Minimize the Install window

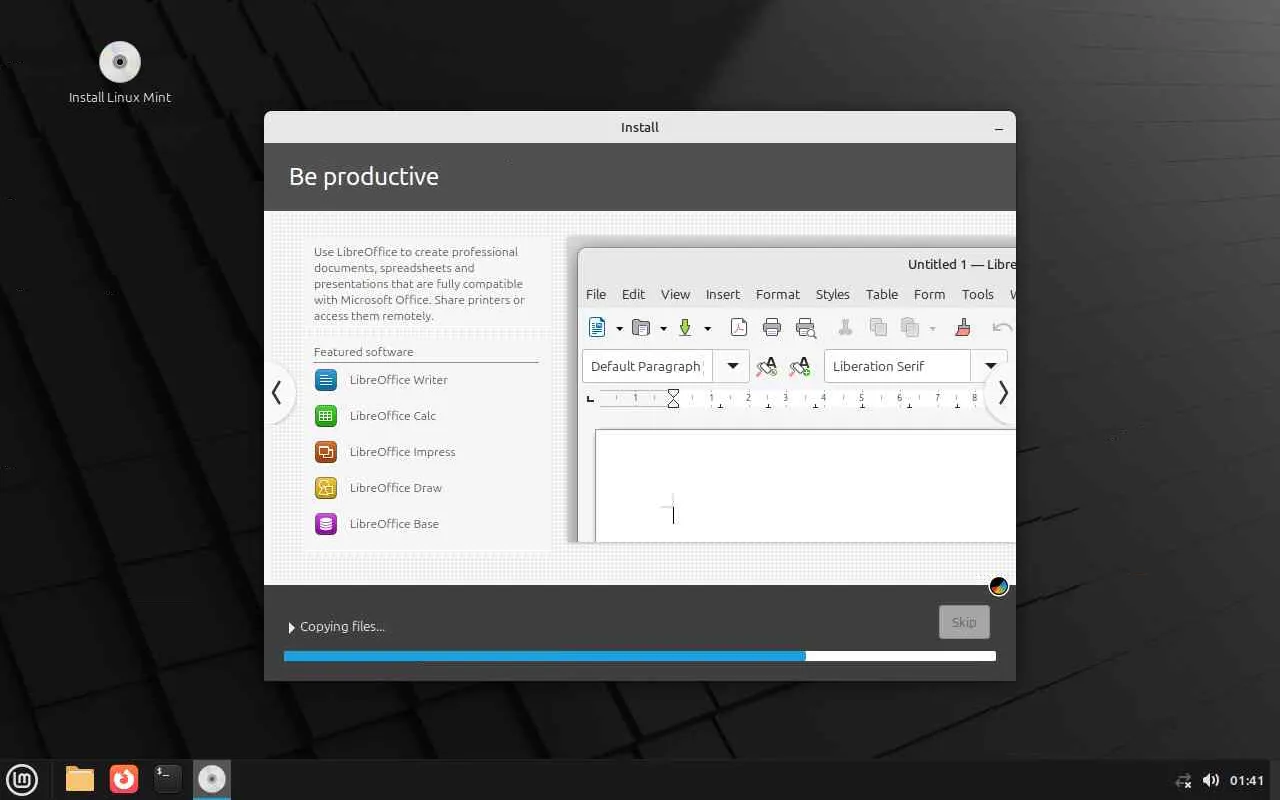(x=999, y=128)
